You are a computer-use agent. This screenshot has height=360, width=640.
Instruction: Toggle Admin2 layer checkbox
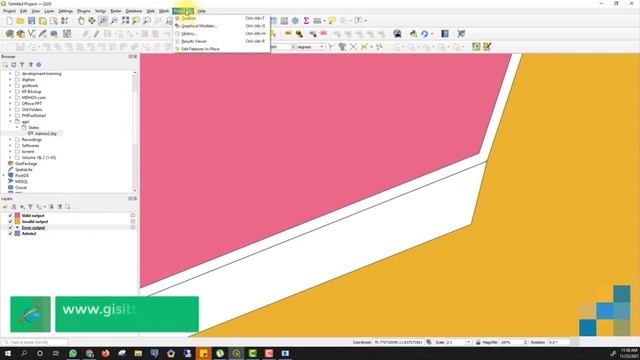tap(11, 234)
